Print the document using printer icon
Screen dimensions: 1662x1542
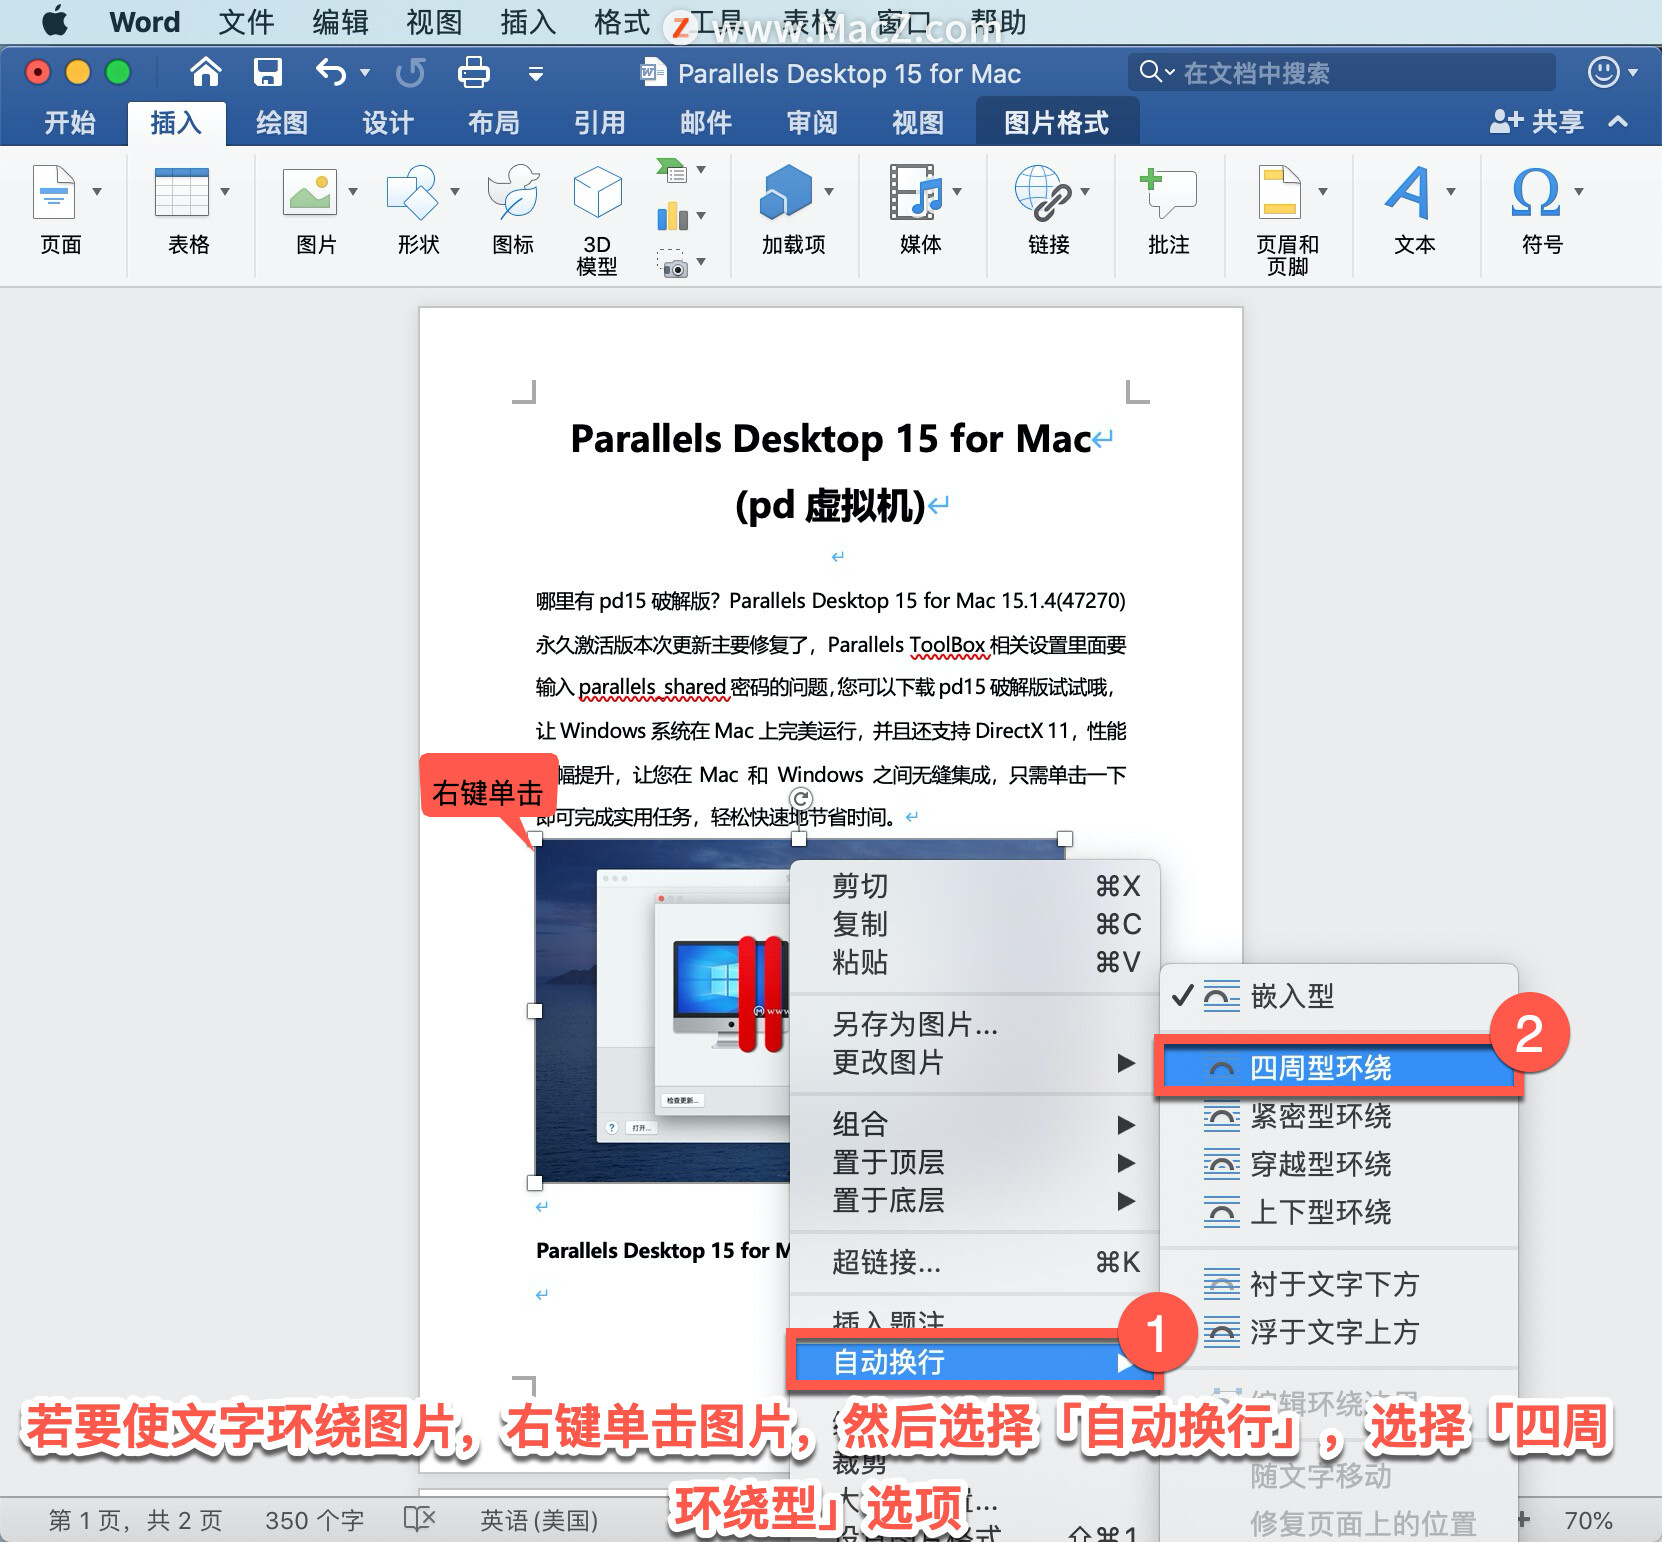(473, 72)
